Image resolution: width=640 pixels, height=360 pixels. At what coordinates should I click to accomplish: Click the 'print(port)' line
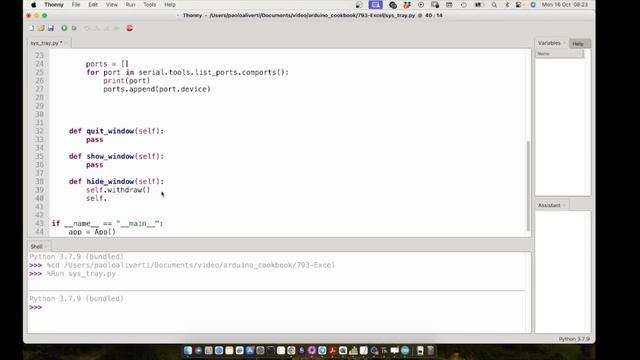pos(127,81)
